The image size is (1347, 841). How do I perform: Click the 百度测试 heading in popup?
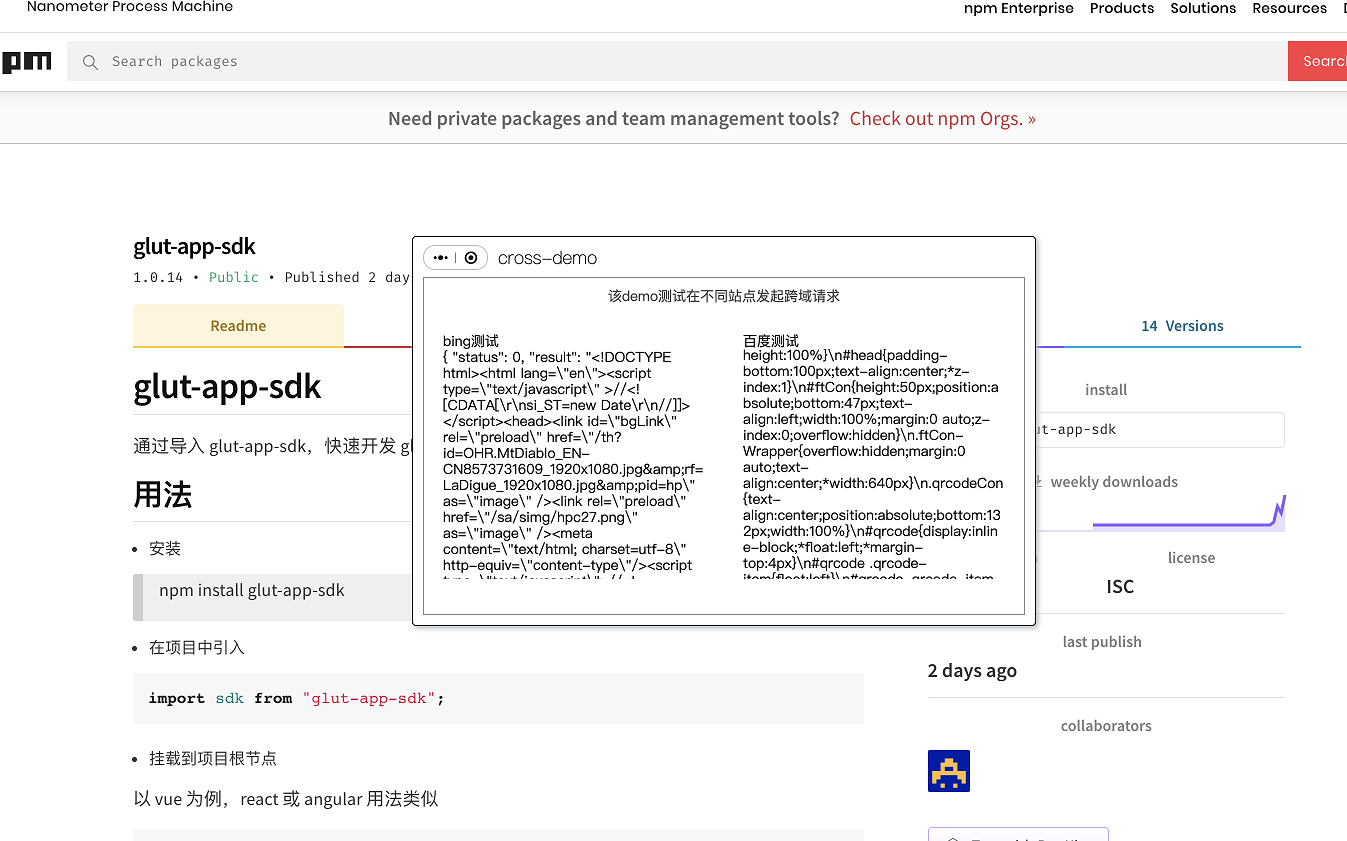click(x=771, y=341)
